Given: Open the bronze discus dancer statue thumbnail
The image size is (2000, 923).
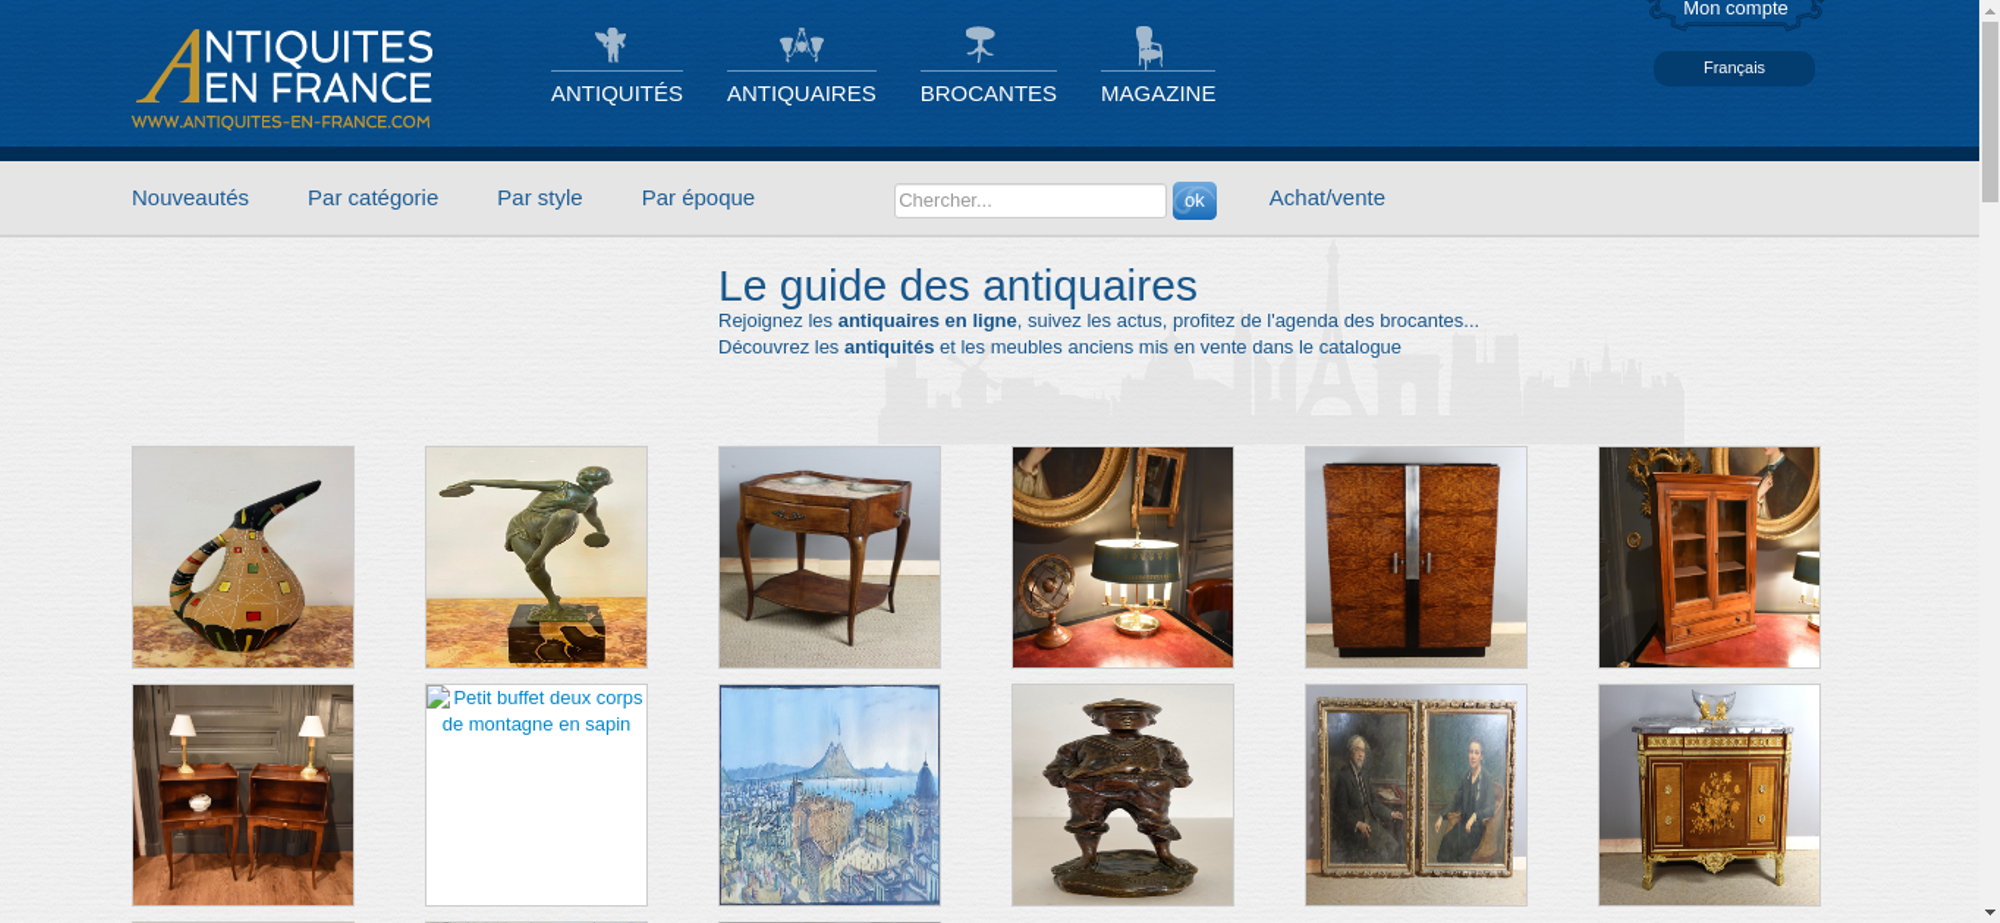Looking at the screenshot, I should tap(536, 557).
